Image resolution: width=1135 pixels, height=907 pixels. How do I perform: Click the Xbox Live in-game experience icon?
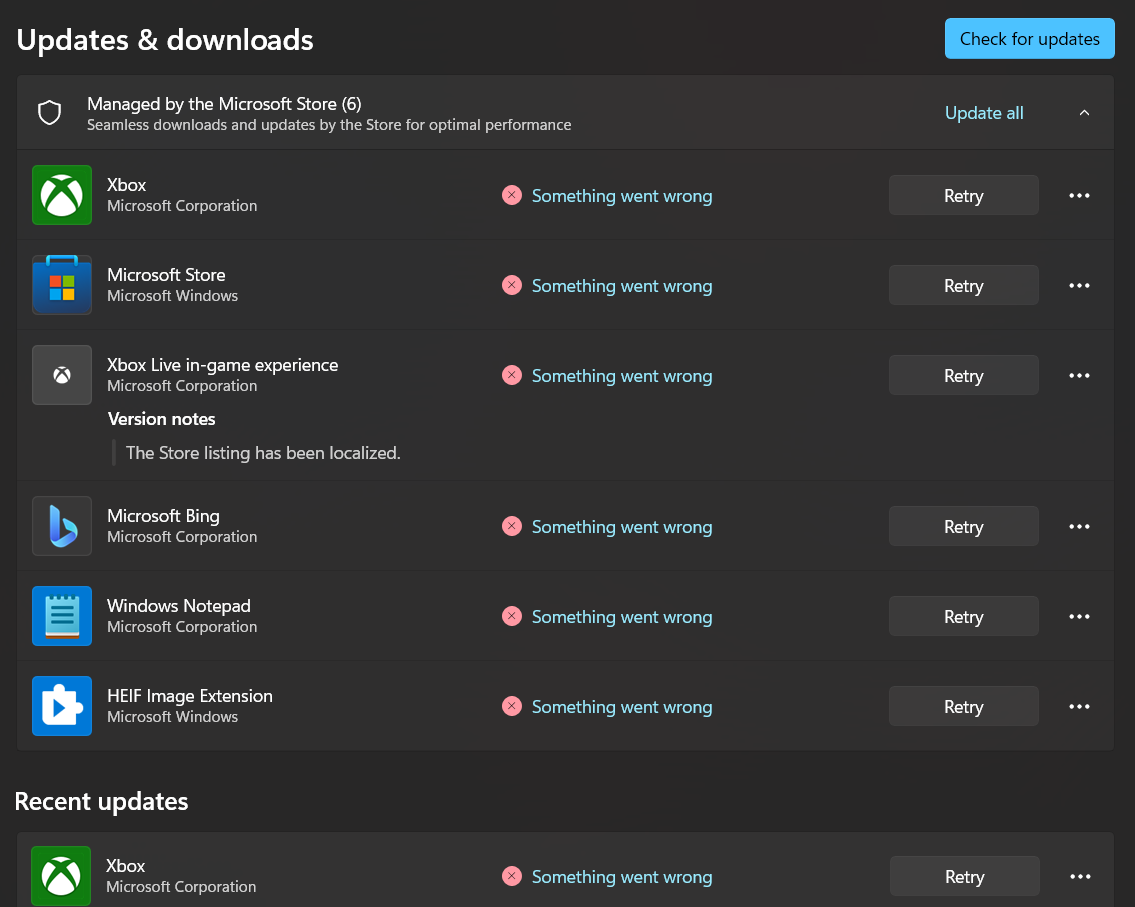pos(62,375)
